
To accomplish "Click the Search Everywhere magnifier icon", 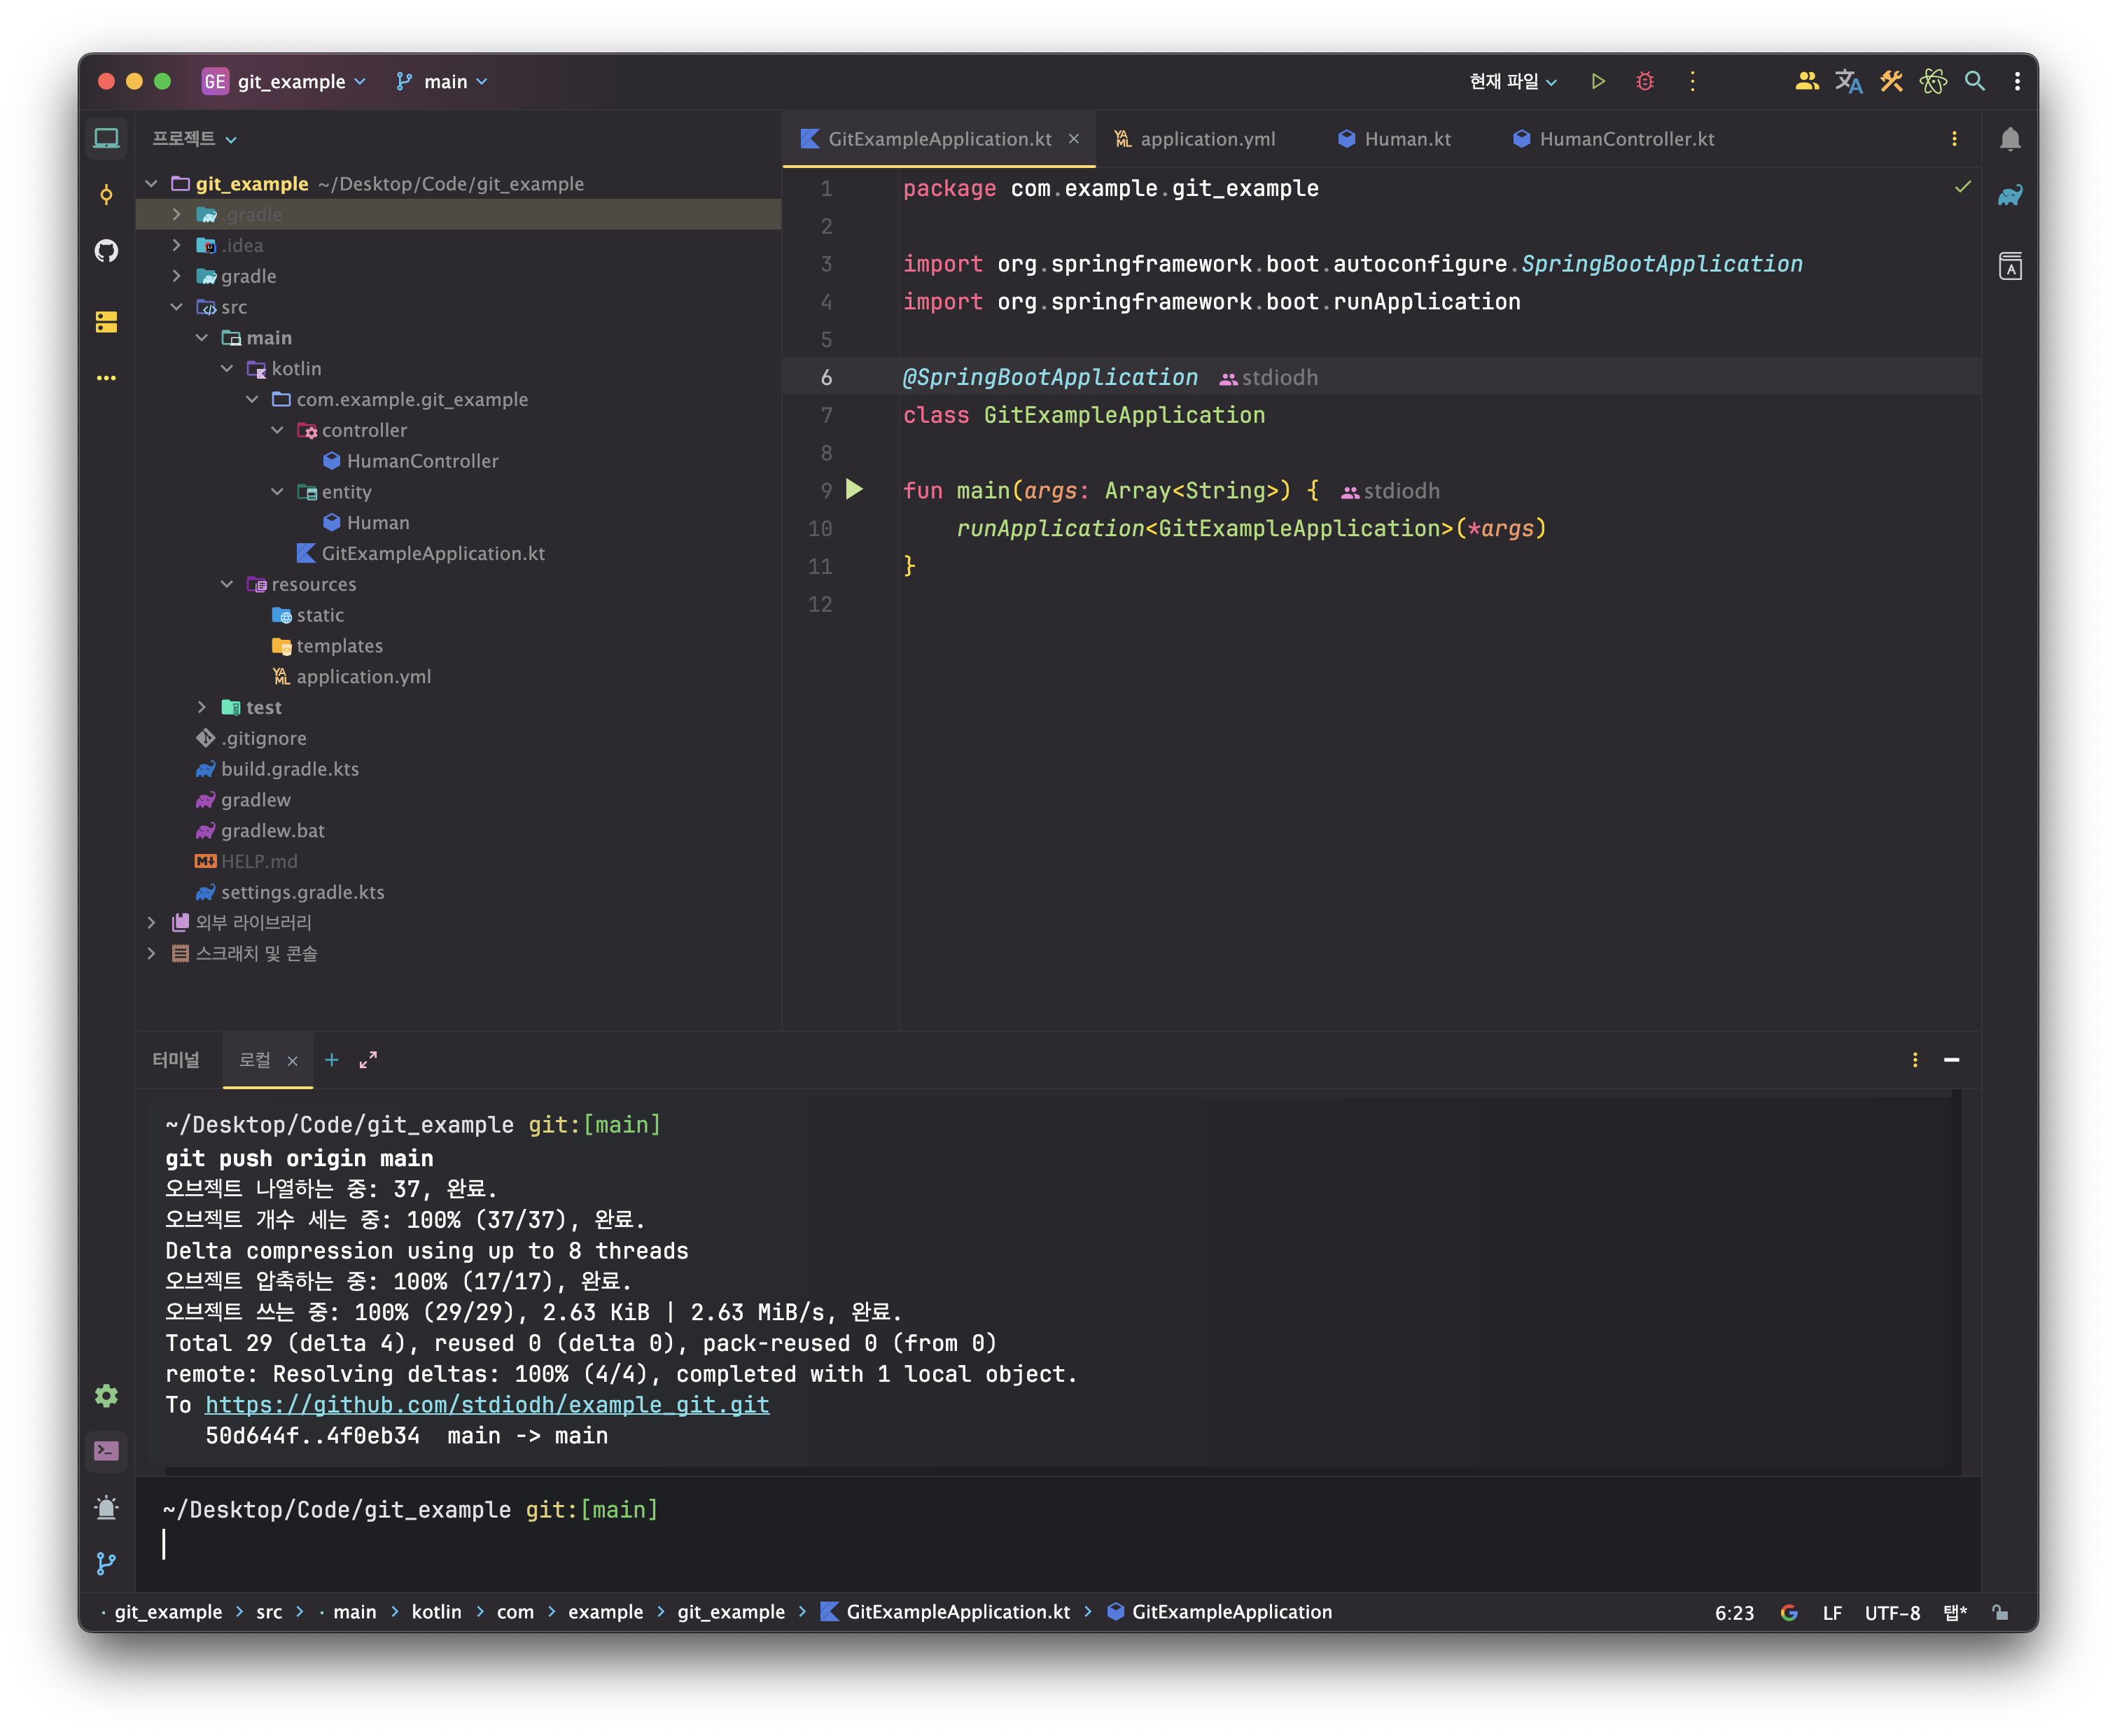I will pyautogui.click(x=1974, y=82).
